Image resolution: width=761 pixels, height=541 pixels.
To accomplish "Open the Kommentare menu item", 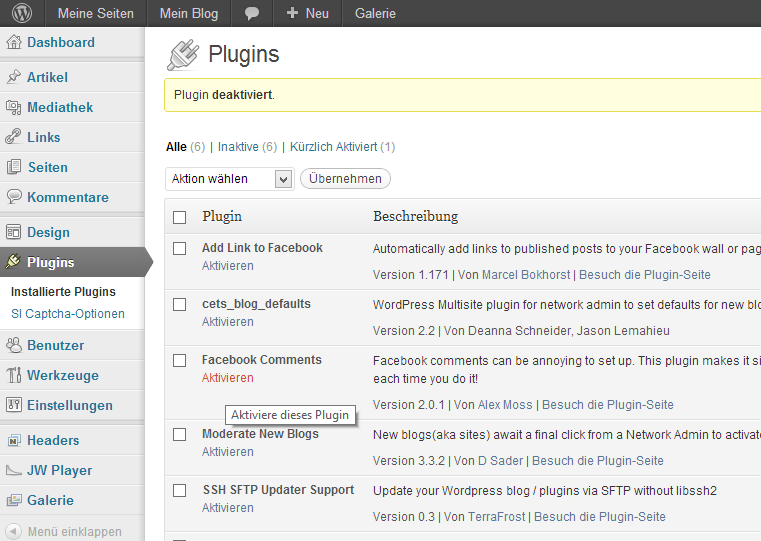I will [x=68, y=197].
